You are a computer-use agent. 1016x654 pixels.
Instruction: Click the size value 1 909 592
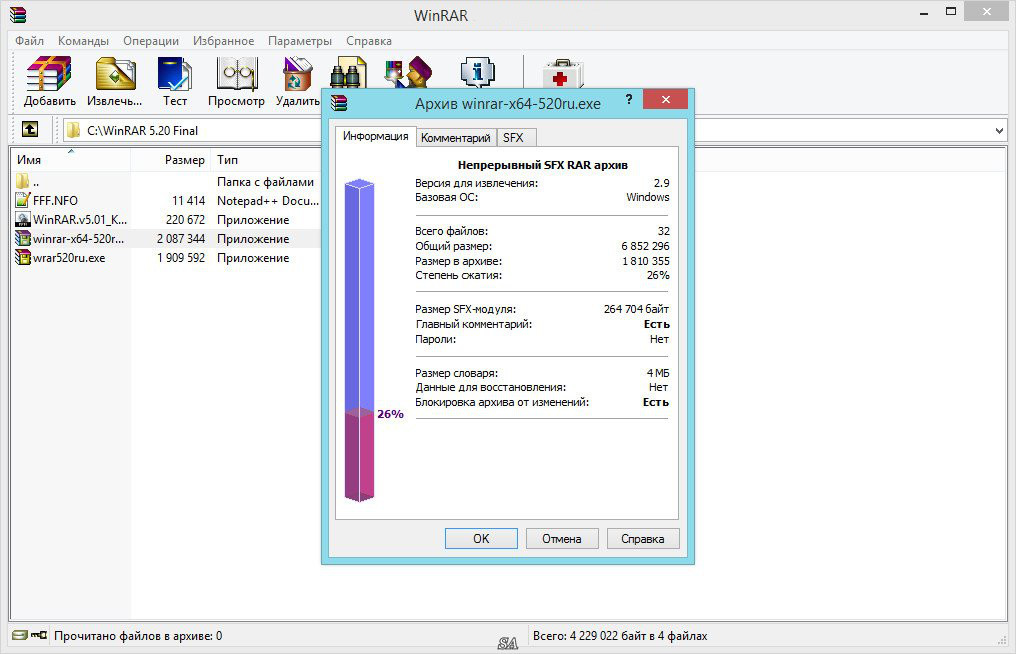click(181, 258)
